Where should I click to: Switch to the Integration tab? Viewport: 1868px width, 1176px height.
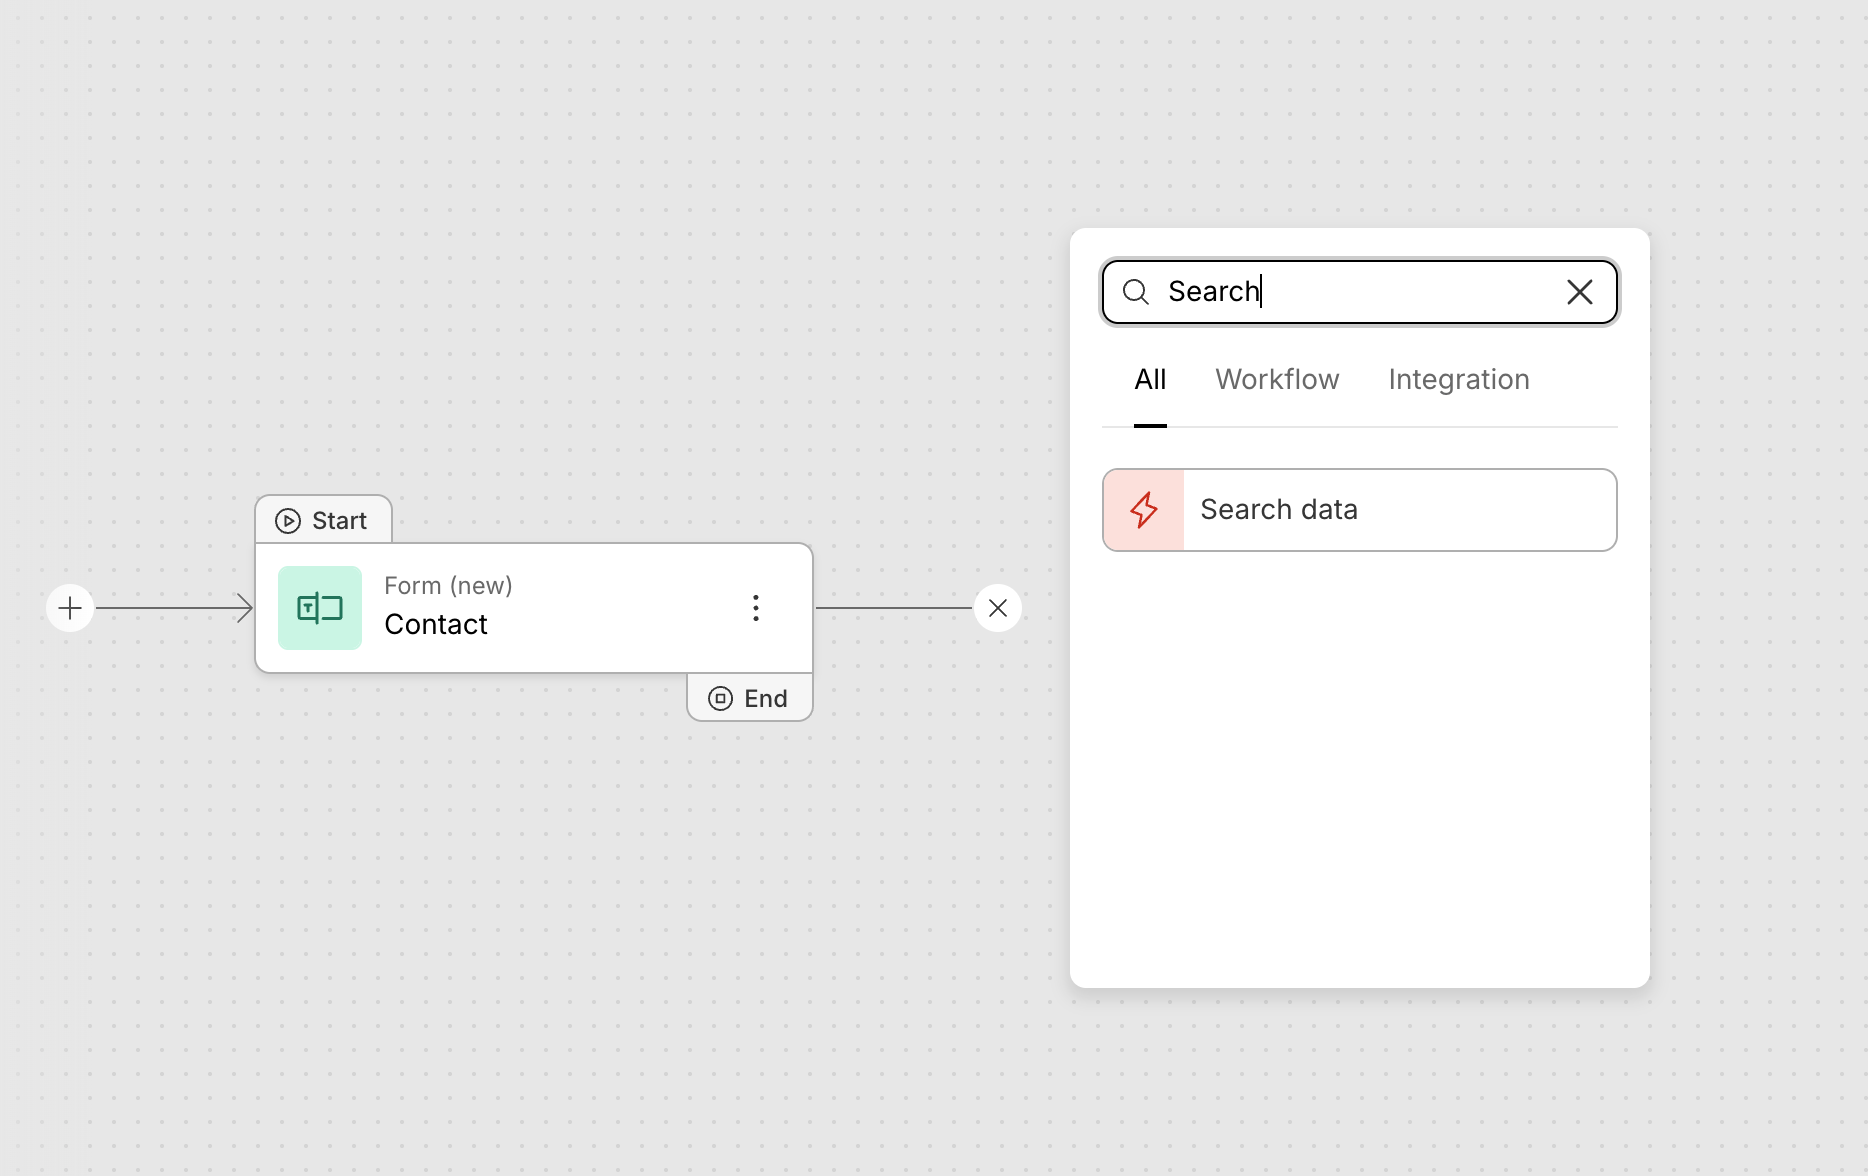1458,380
